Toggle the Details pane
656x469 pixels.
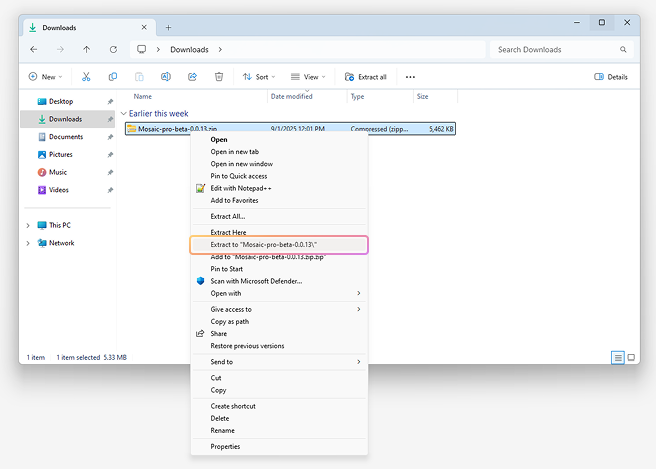[611, 77]
